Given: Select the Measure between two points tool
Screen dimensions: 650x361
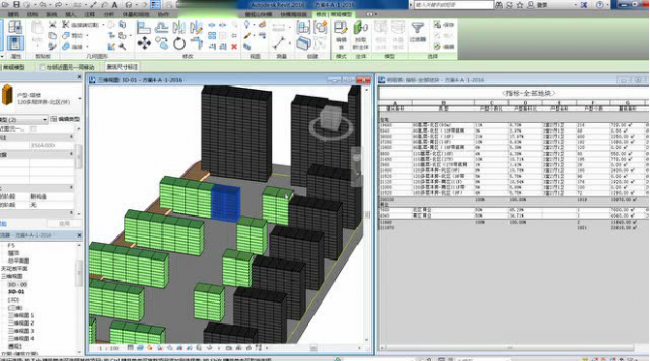Looking at the screenshot, I should click(x=279, y=42).
